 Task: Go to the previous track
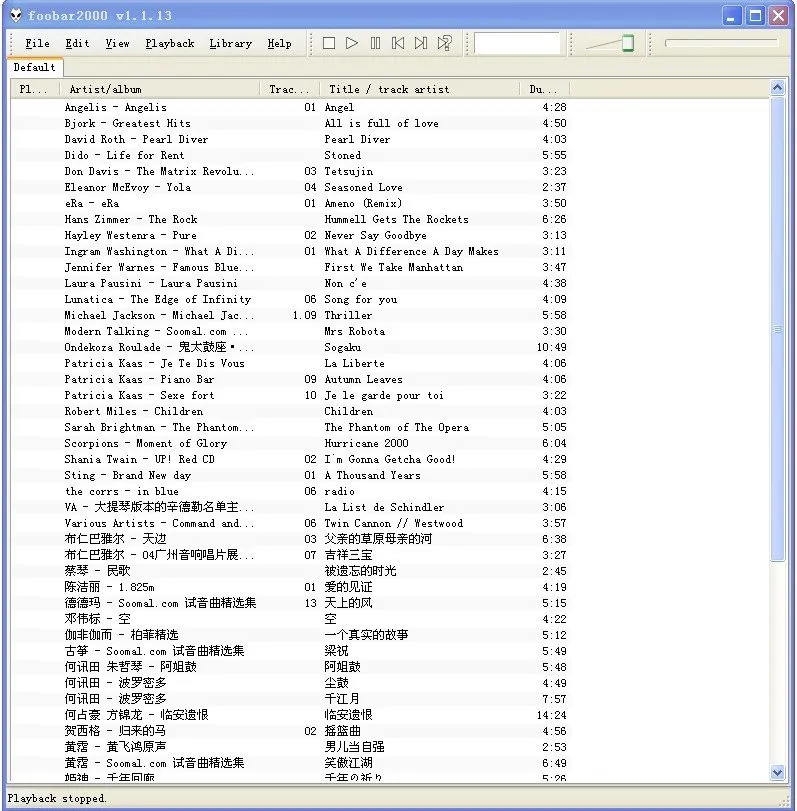[398, 43]
